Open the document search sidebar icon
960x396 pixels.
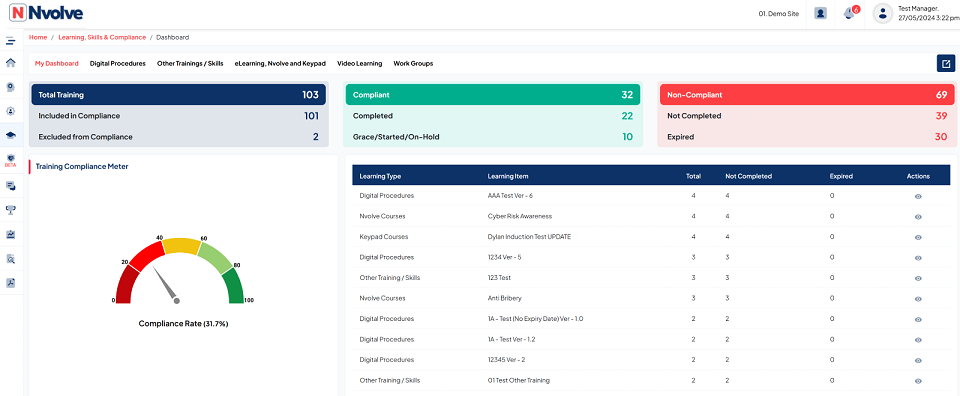(x=10, y=259)
